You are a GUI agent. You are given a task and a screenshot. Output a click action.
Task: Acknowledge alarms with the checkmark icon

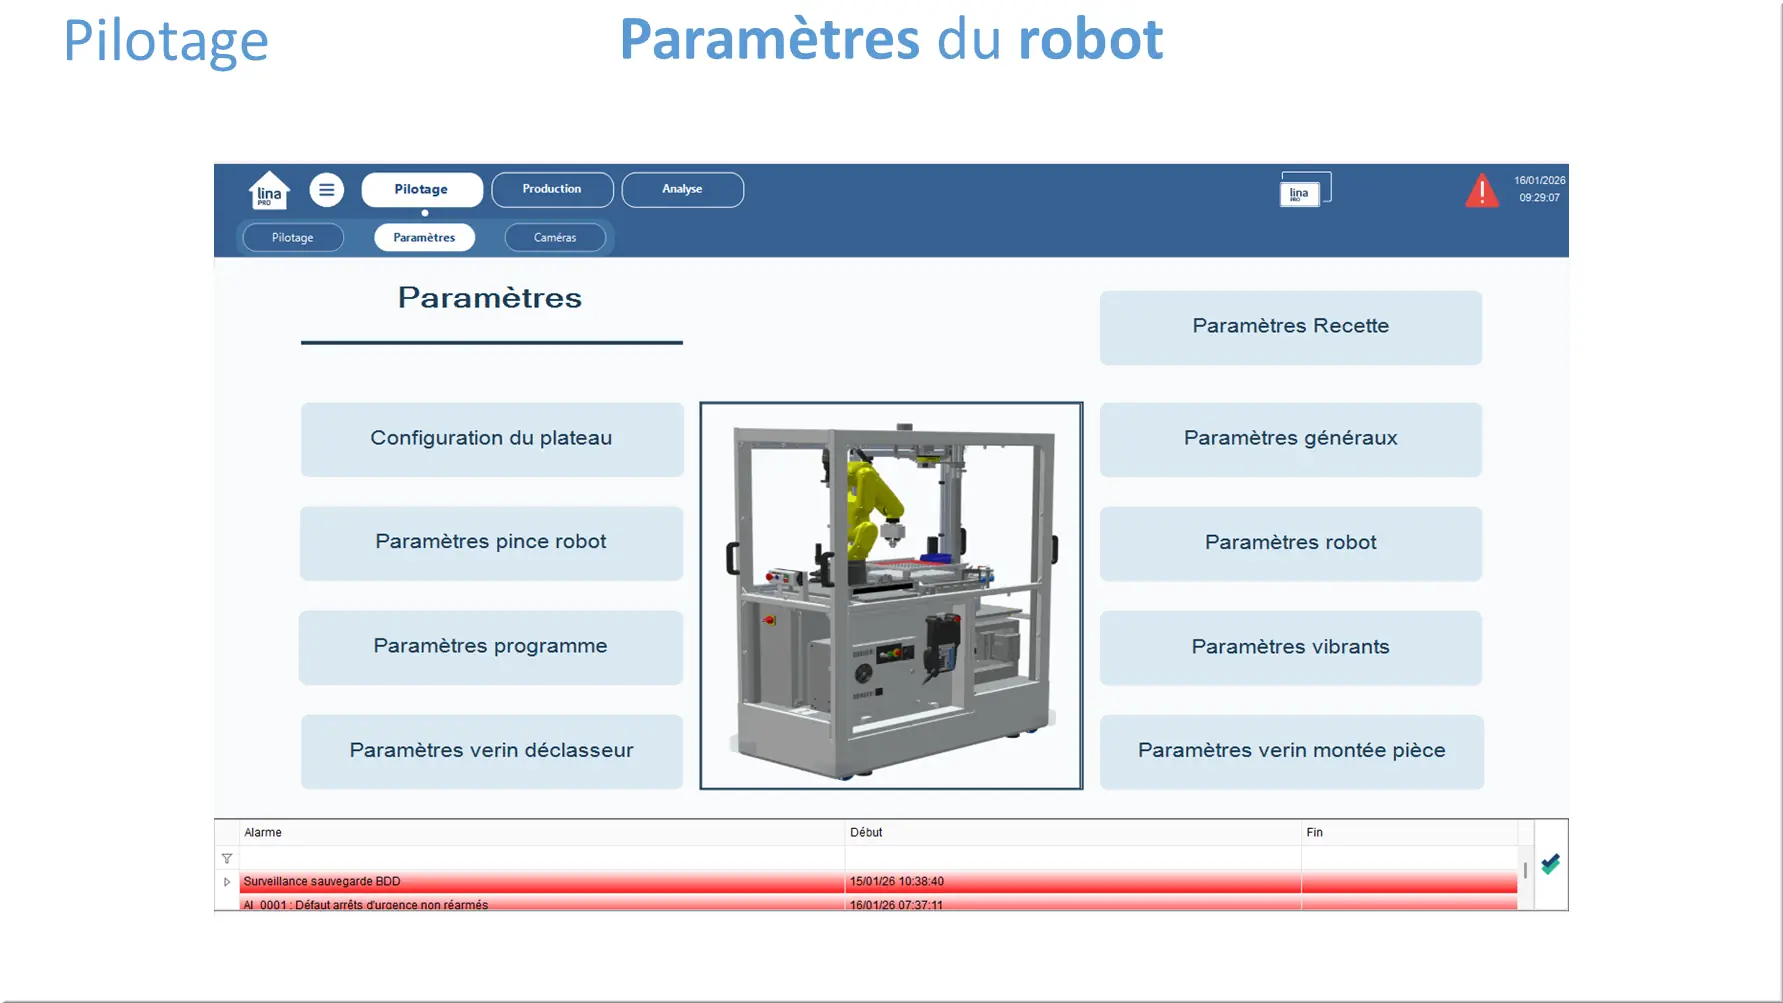(x=1550, y=864)
